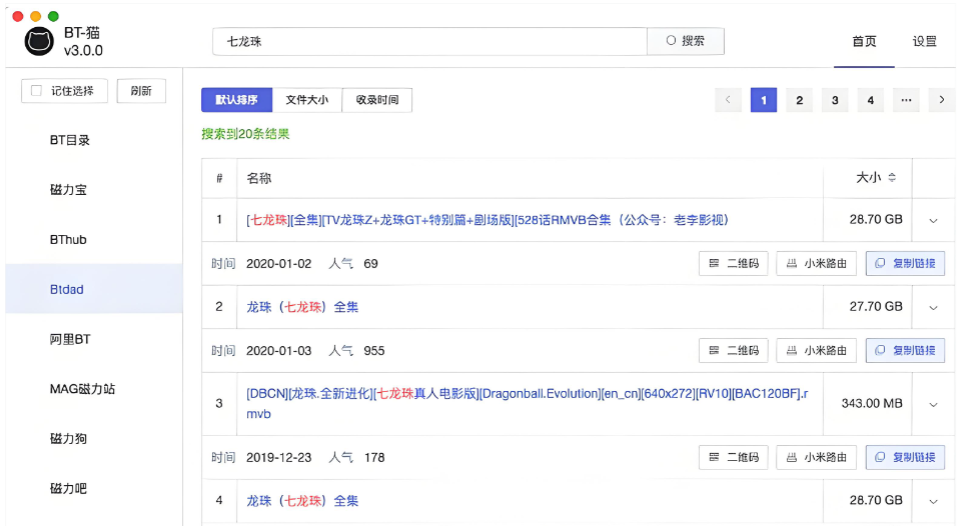The height and width of the screenshot is (526, 965).
Task: Expand the 27.70 GB result row chevron
Action: tap(933, 307)
